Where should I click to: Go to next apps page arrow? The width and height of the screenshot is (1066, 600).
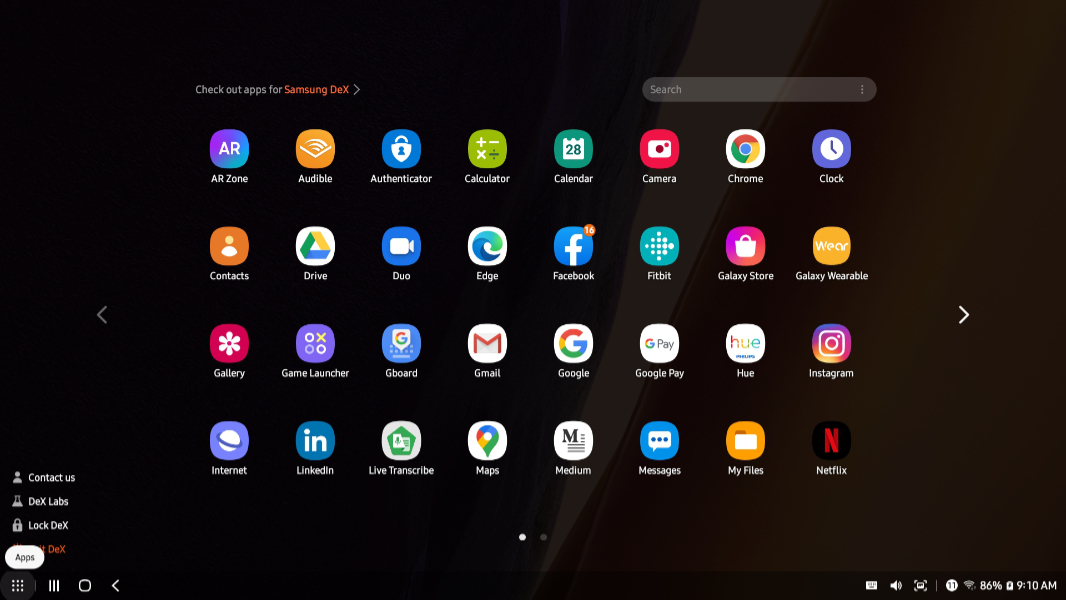click(x=963, y=315)
